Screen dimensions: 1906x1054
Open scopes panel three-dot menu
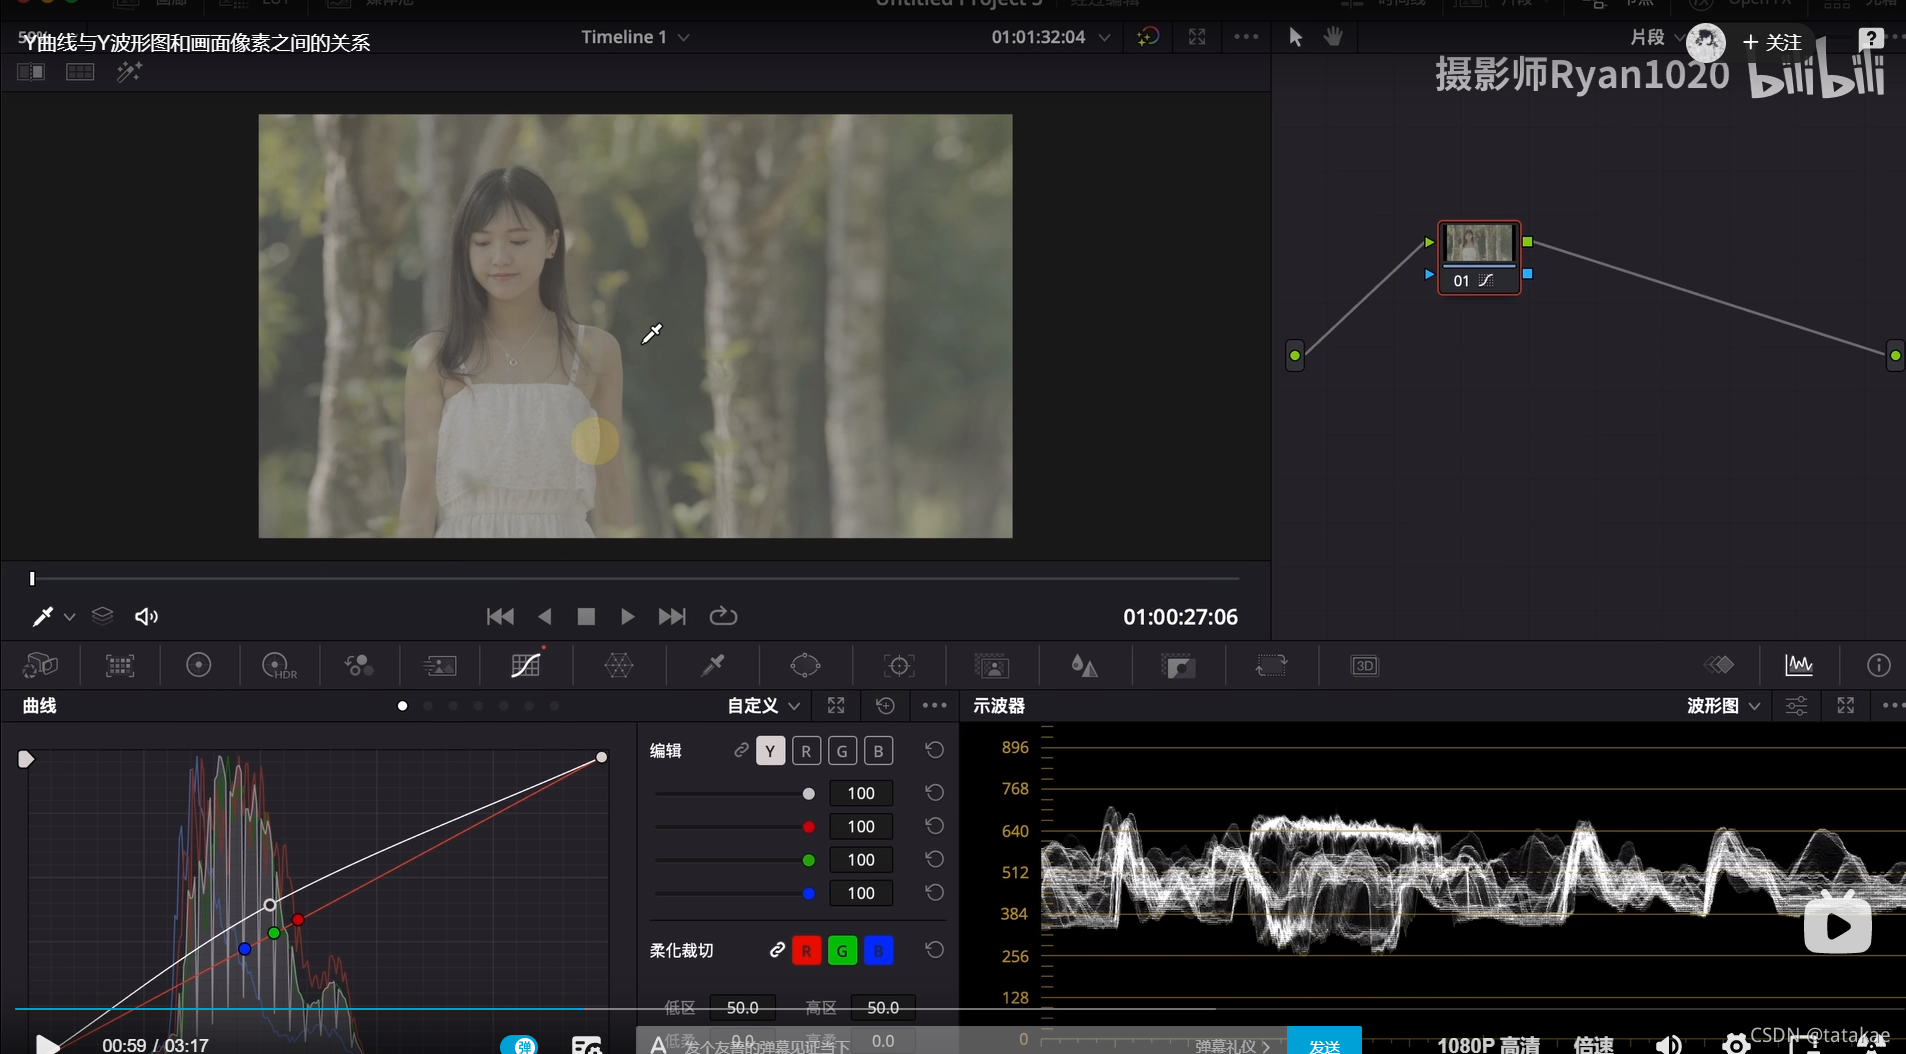pos(1893,706)
